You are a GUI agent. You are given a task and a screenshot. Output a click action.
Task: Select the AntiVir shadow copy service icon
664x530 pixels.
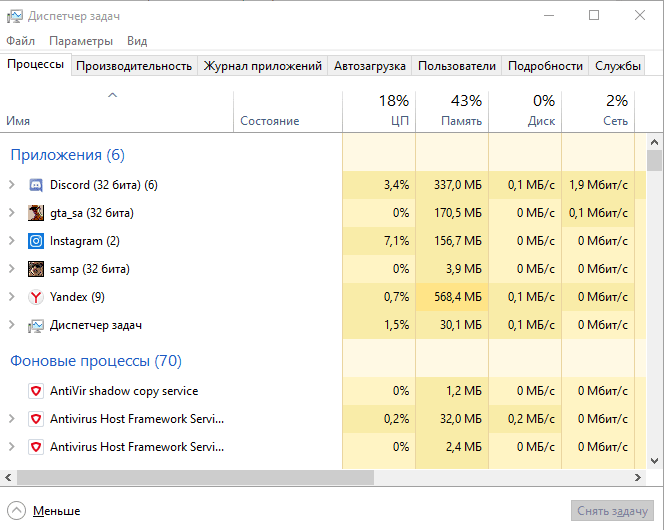[x=36, y=391]
